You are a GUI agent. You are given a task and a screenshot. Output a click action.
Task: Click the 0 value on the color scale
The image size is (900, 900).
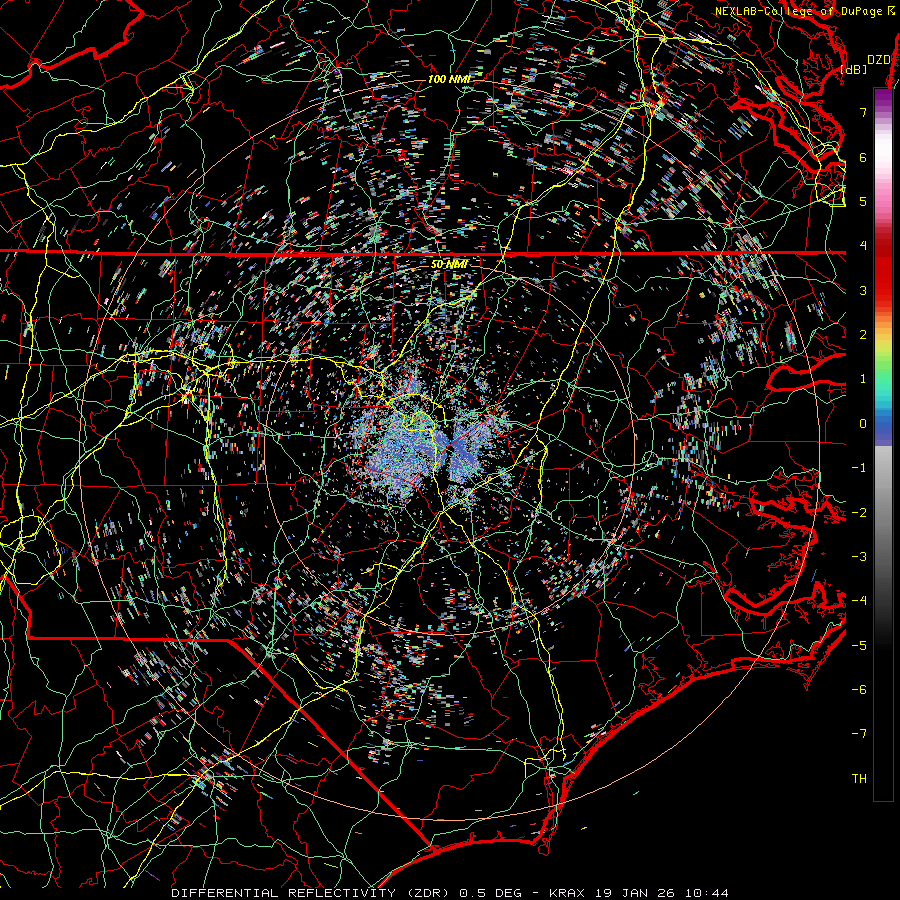pyautogui.click(x=863, y=424)
